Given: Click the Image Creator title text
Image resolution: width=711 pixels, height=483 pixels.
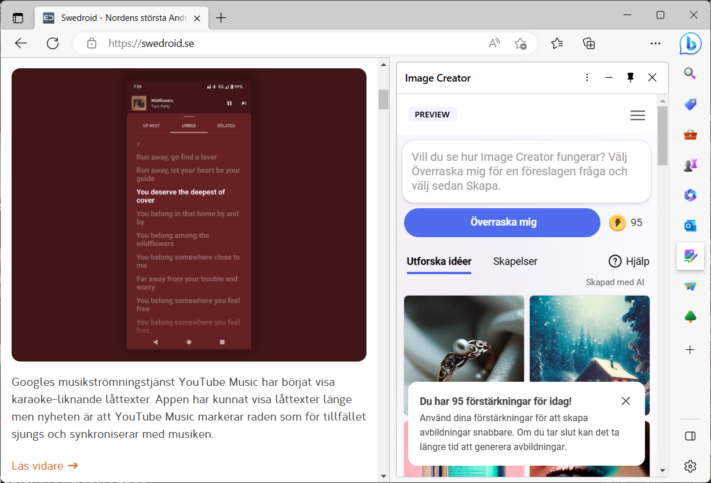Looking at the screenshot, I should click(438, 78).
